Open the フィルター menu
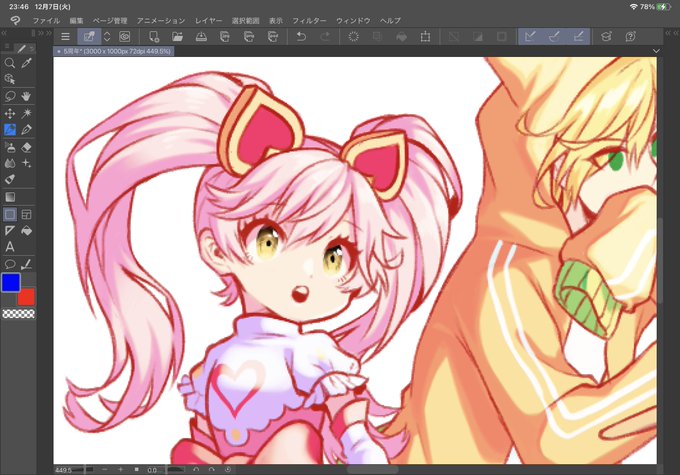The image size is (680, 475). point(309,20)
